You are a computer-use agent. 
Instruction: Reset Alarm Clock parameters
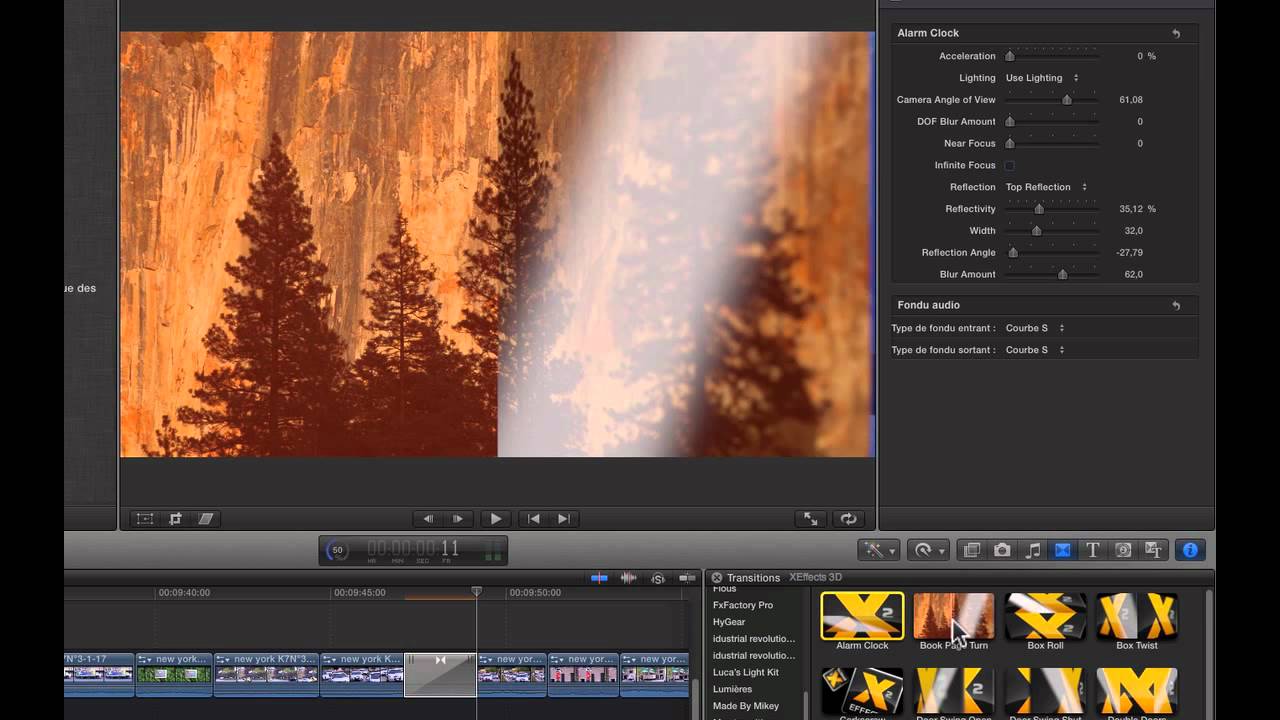[x=1176, y=33]
